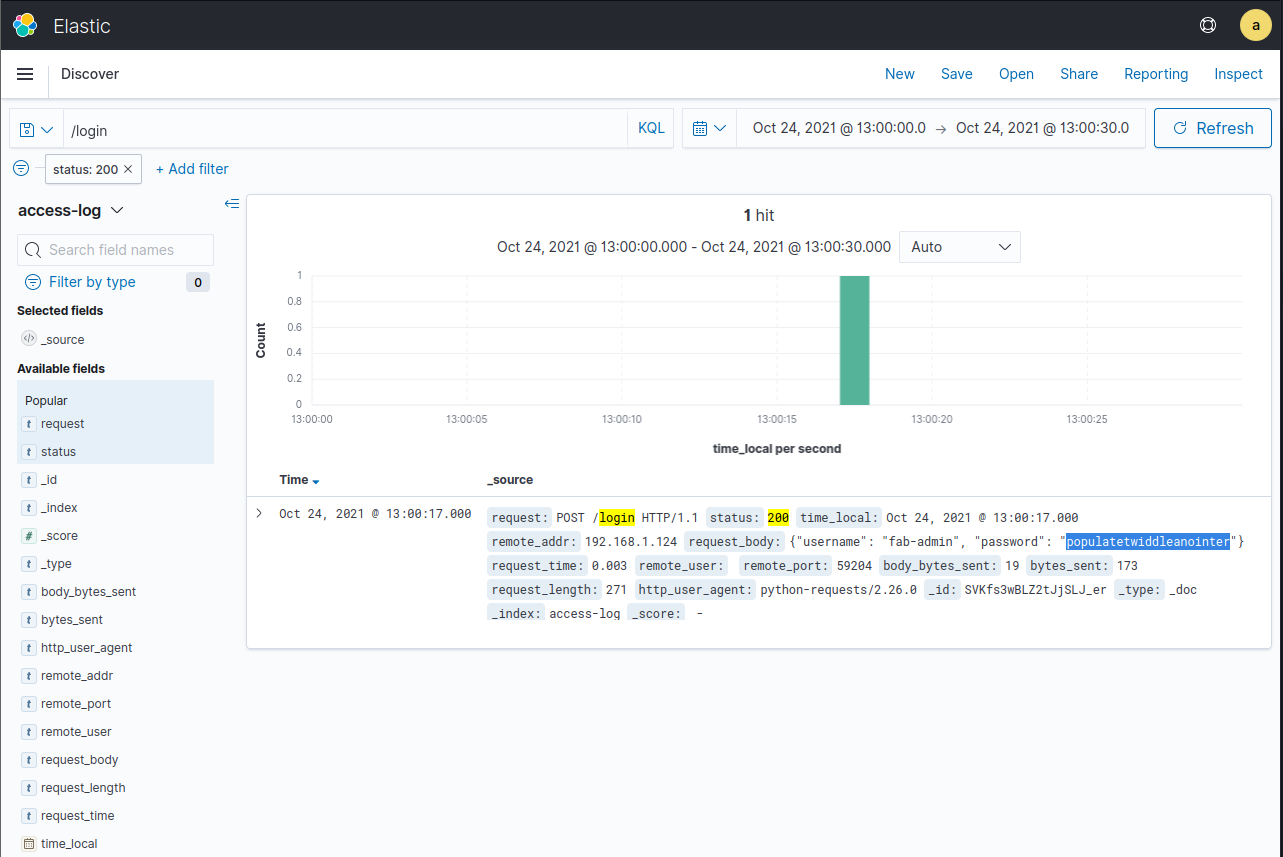Click the Search field names box

[116, 250]
